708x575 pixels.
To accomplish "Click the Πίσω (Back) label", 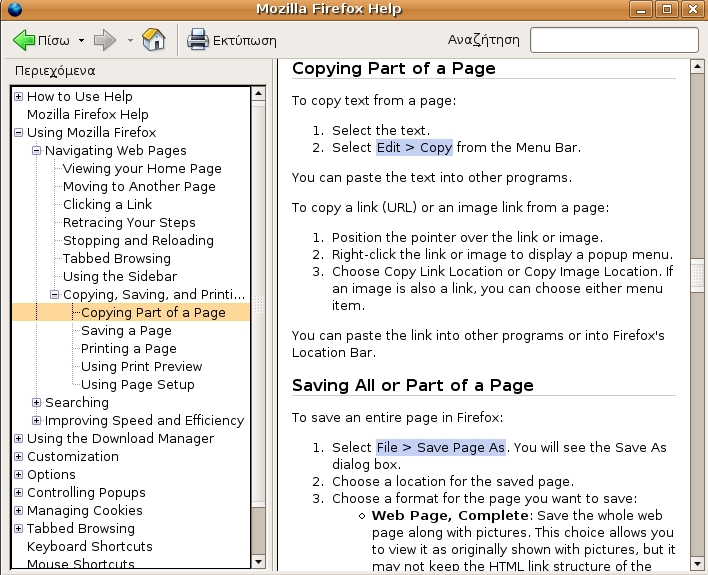I will point(54,41).
